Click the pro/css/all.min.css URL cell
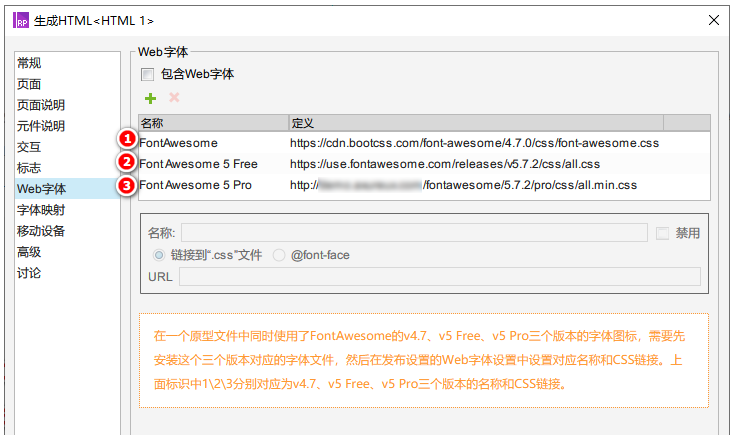Screen dimensions: 734x442 tap(463, 185)
